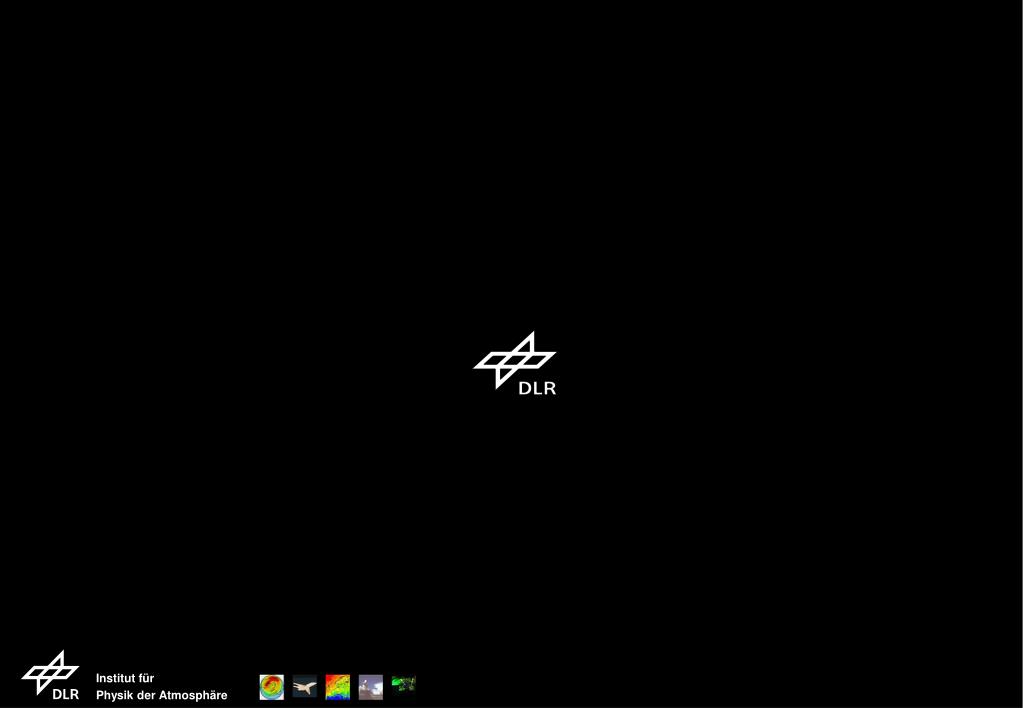Open the aircraft model thumbnail
This screenshot has height=708, width=1023.
click(x=305, y=686)
